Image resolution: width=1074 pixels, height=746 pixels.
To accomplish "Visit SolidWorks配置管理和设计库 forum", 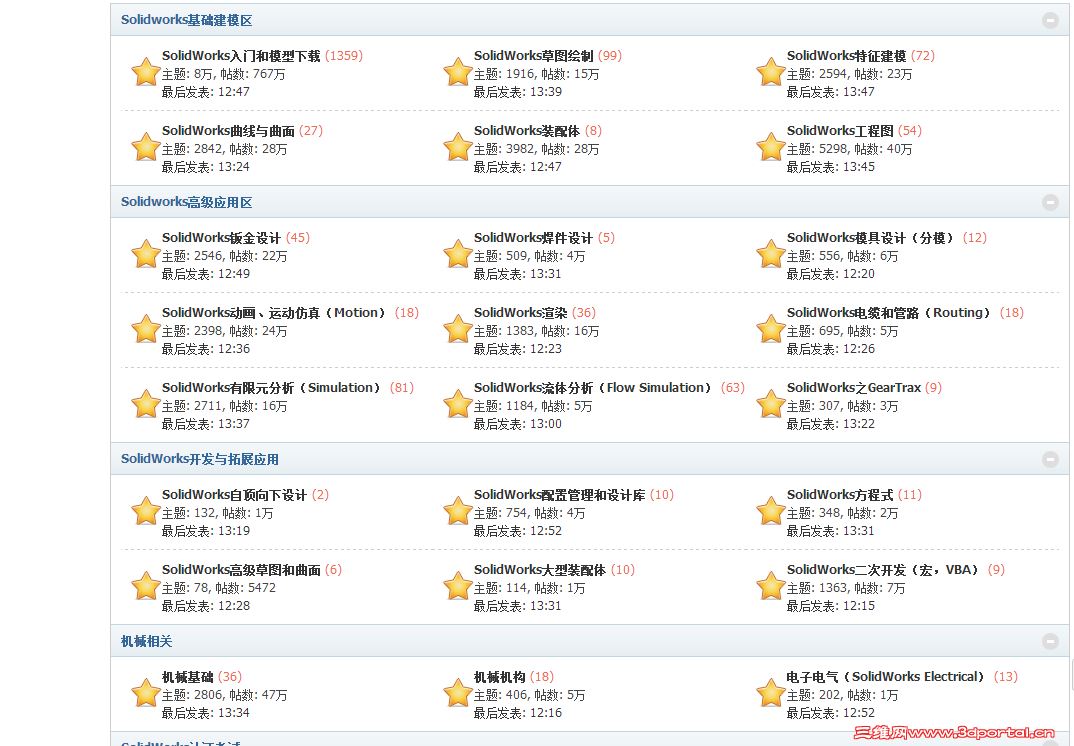I will [560, 494].
